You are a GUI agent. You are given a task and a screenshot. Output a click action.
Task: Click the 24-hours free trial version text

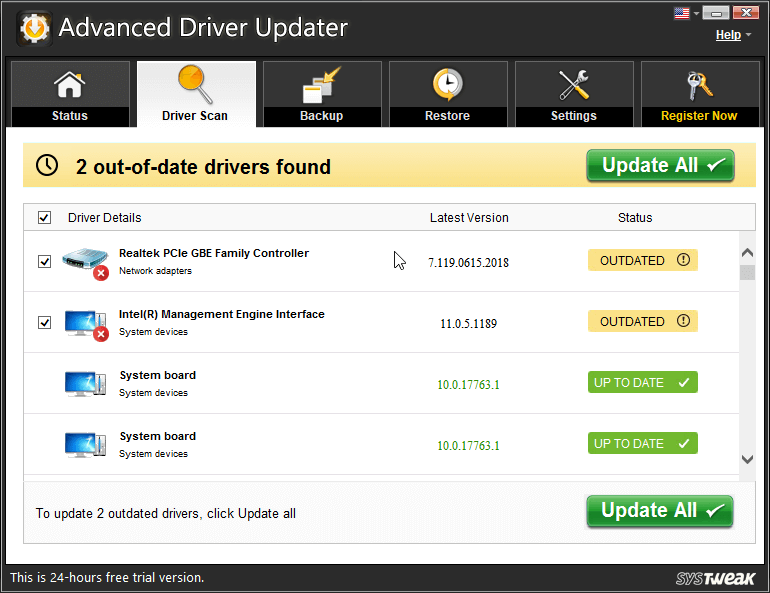[107, 577]
